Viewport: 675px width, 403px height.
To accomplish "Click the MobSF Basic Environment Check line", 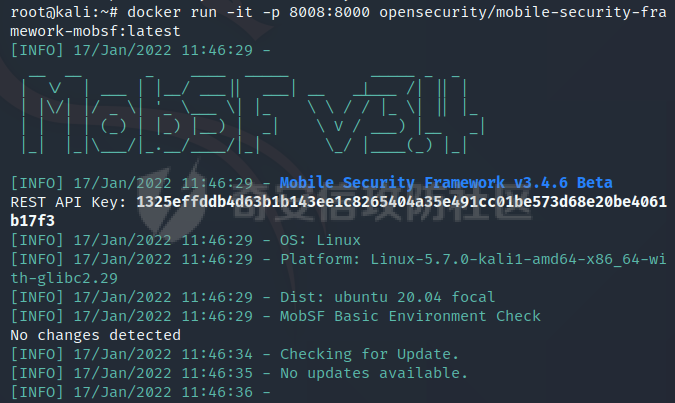I will [276, 316].
